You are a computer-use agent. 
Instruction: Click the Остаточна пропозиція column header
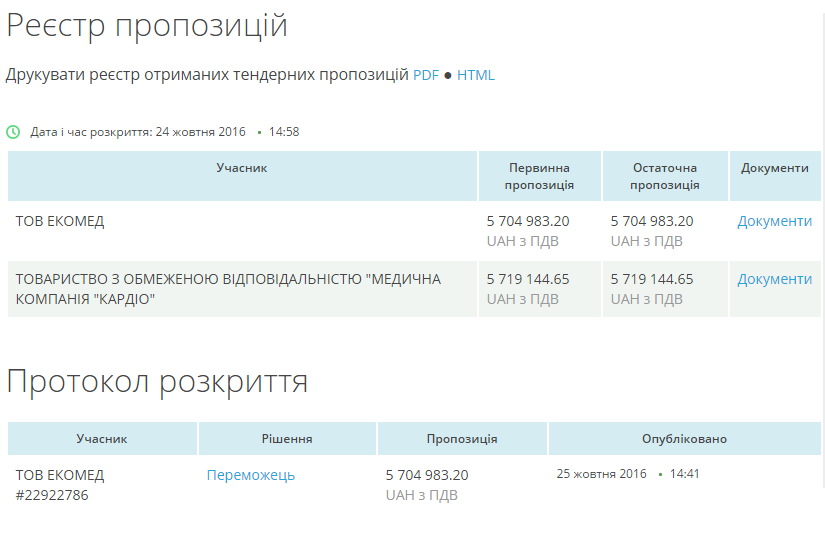click(x=665, y=176)
